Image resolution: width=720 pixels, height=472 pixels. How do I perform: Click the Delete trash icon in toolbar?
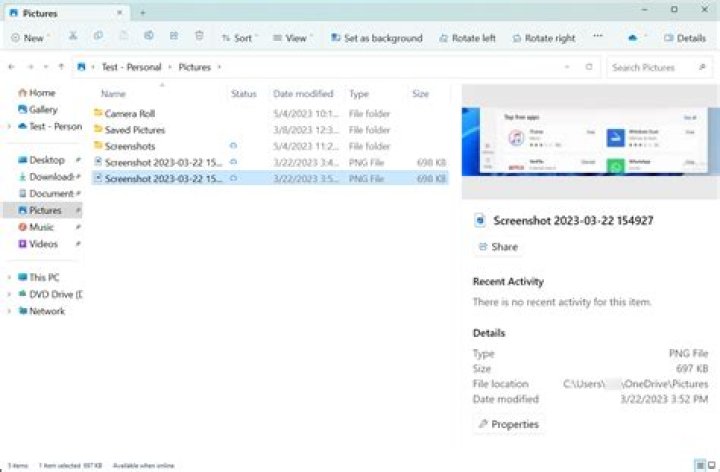[x=199, y=36]
